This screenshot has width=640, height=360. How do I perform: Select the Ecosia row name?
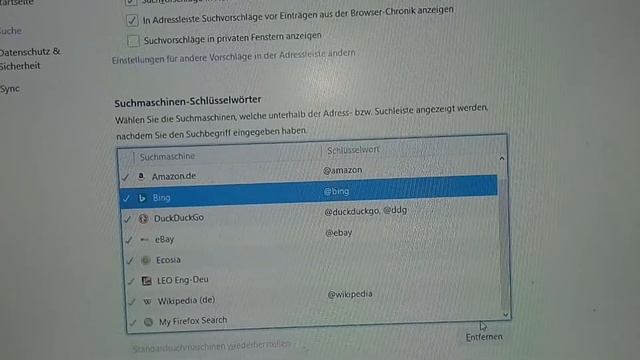coord(168,260)
